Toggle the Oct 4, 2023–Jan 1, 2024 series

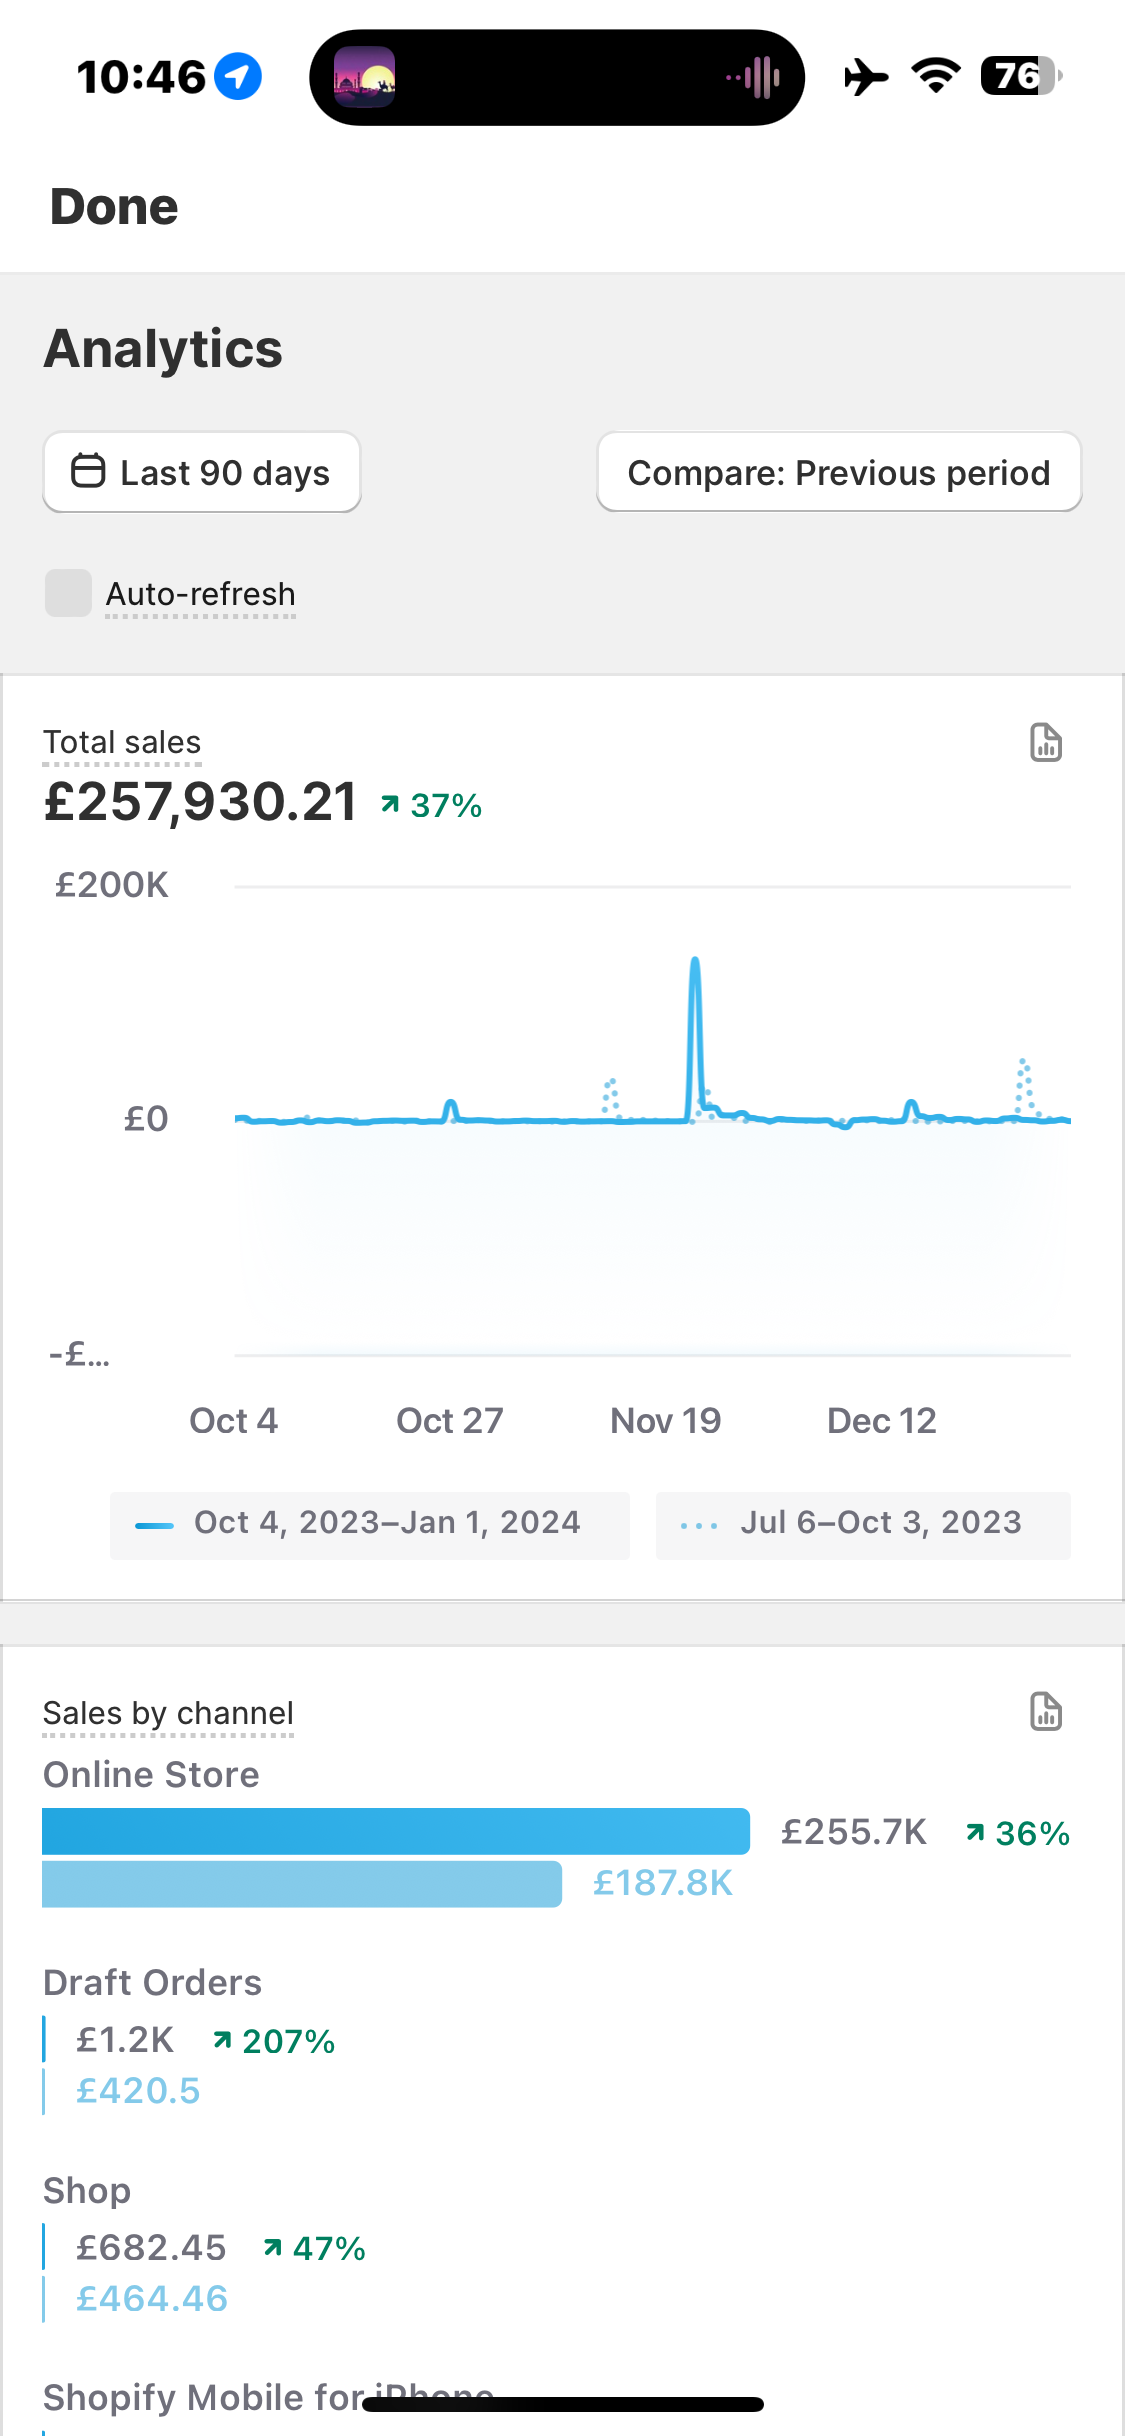[370, 1525]
